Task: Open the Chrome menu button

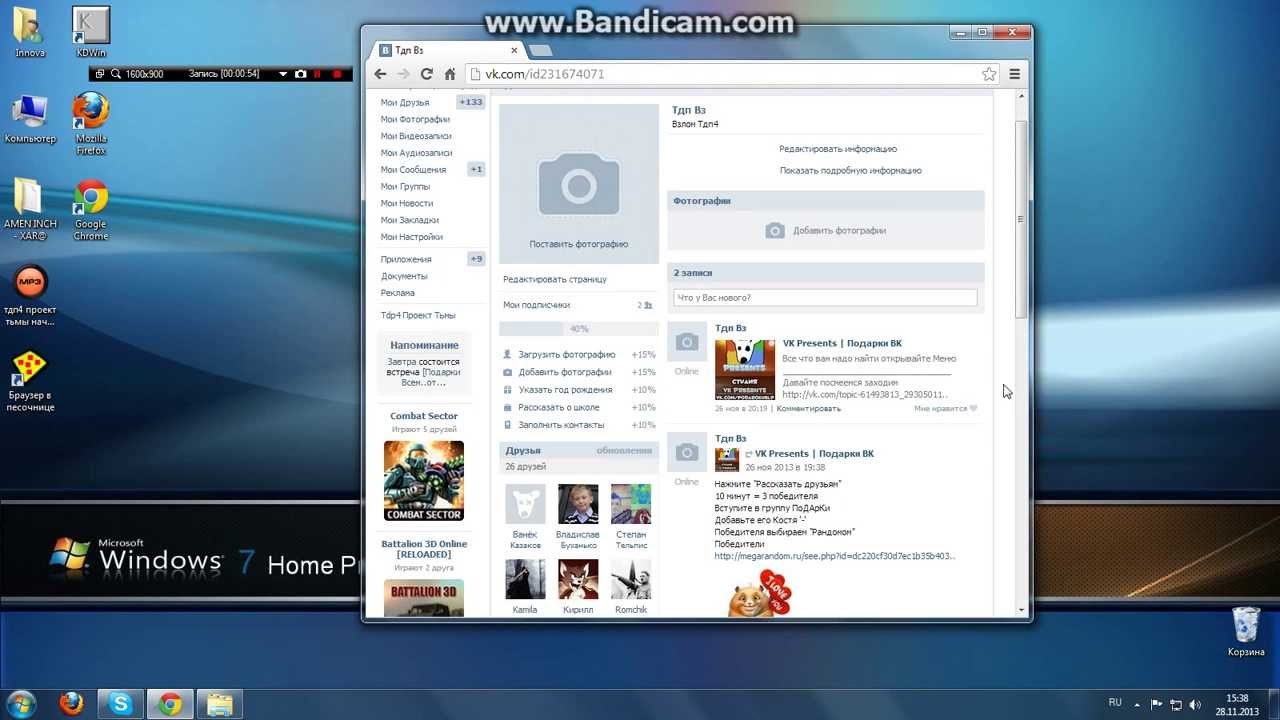Action: pyautogui.click(x=1014, y=74)
